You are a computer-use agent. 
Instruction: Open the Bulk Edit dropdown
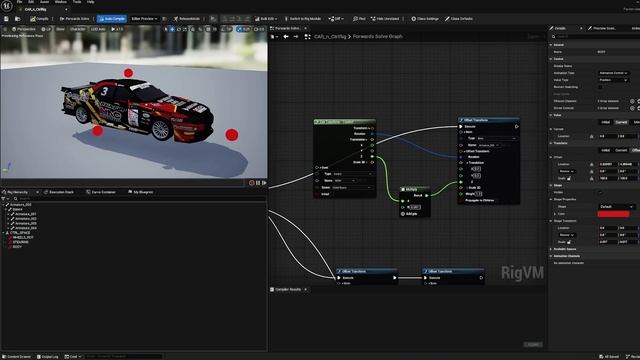tap(266, 19)
